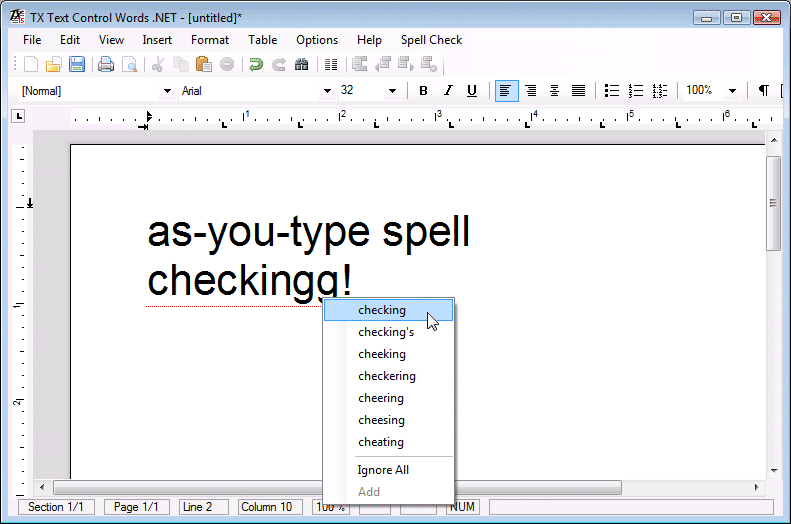791x524 pixels.
Task: Expand the 100% zoom dropdown
Action: click(732, 91)
